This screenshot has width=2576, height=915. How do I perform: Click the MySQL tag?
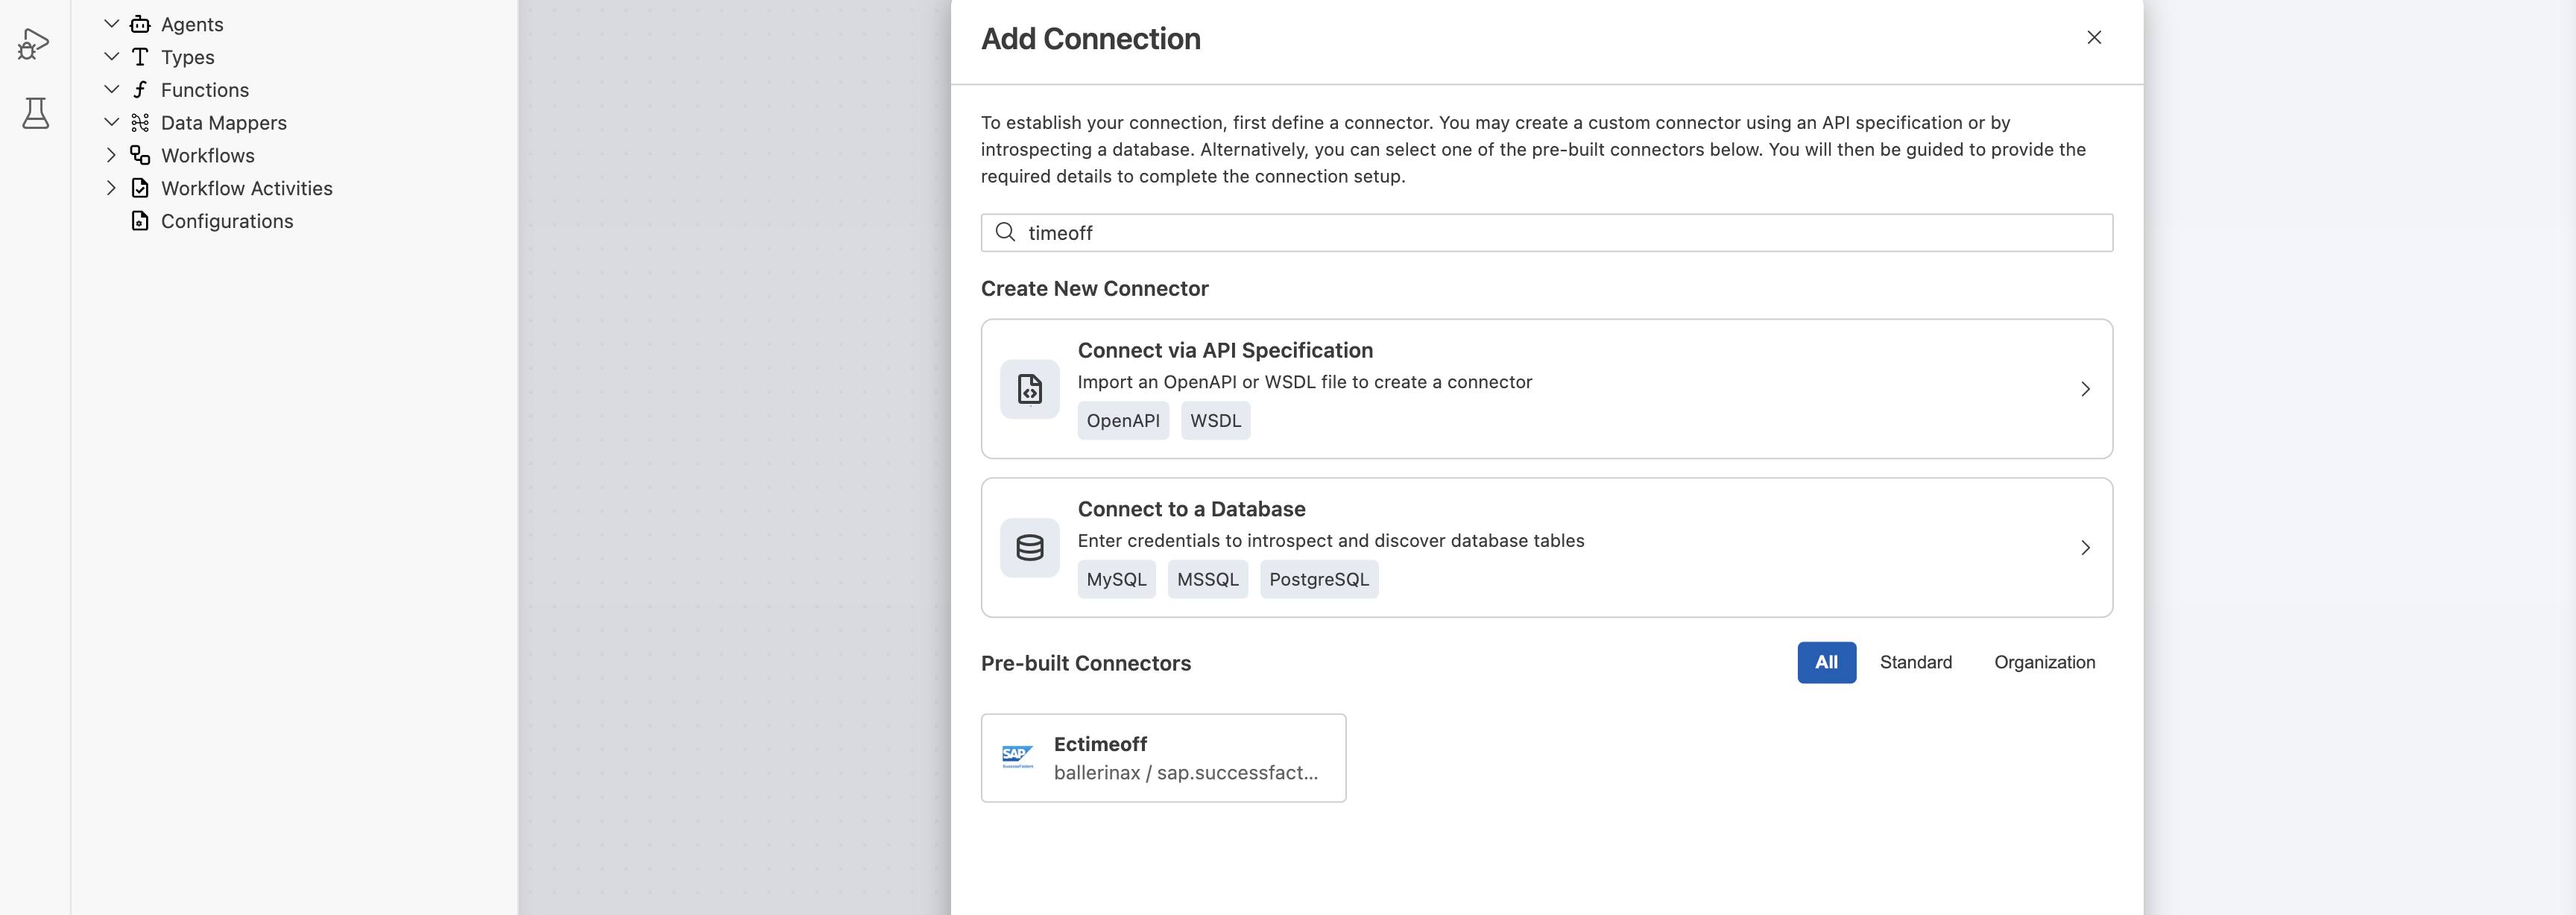click(1116, 580)
